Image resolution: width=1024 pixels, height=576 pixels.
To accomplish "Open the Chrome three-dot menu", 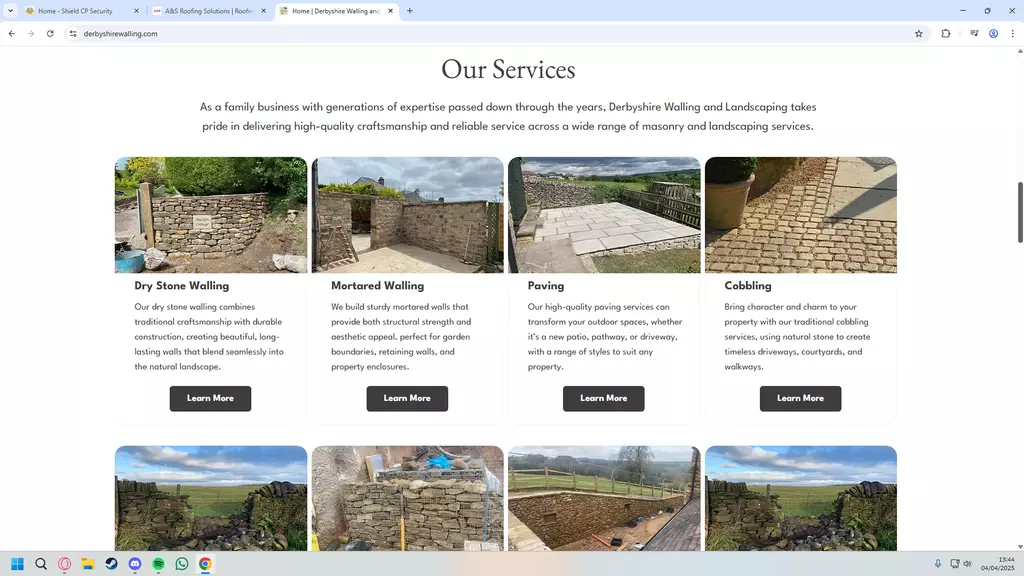I will [x=1012, y=33].
